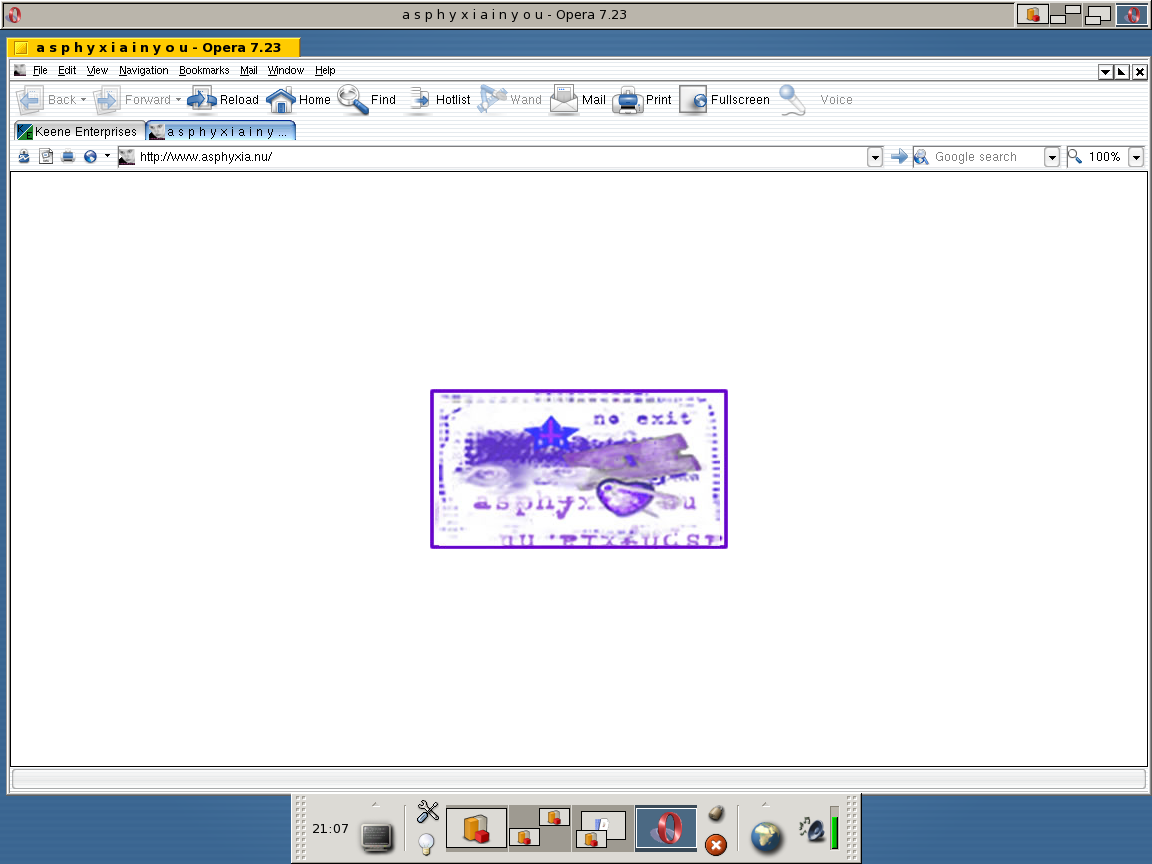Open the page icon menu left of File

(20, 71)
